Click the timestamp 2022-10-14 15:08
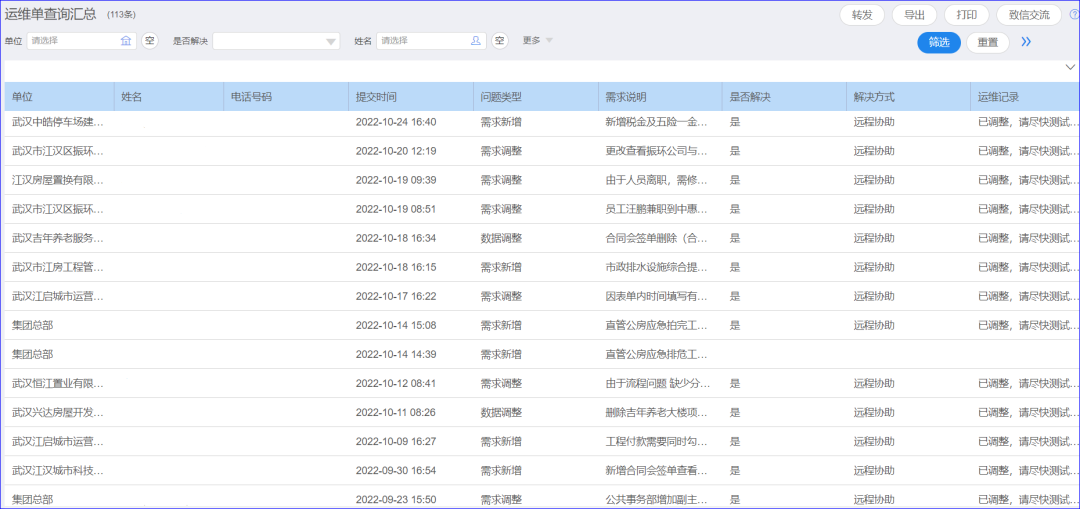The height and width of the screenshot is (509, 1080). [396, 325]
